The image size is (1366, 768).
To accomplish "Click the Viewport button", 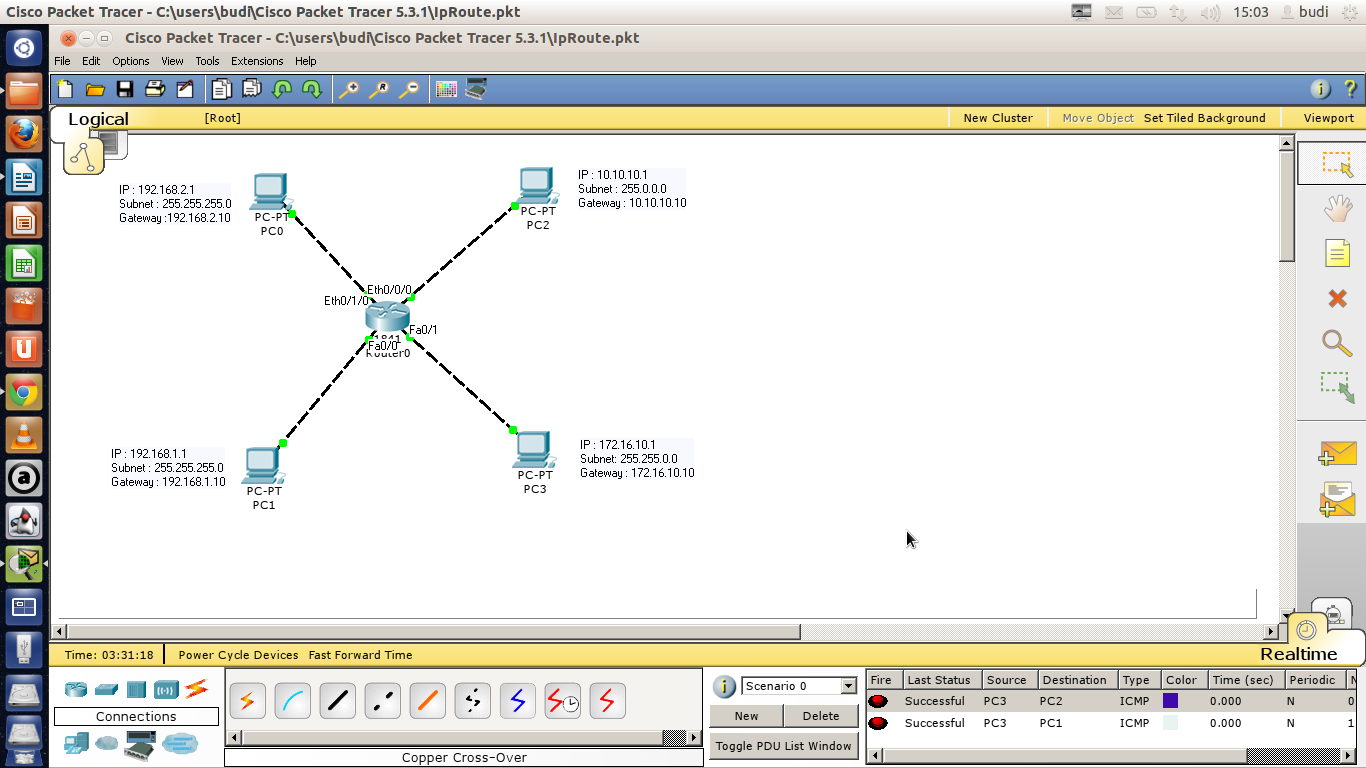I will tap(1329, 118).
